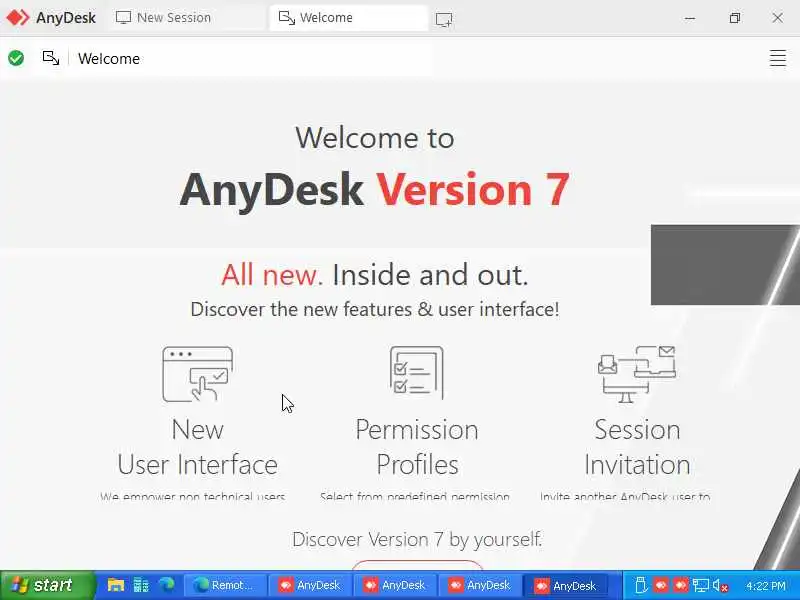Click the highlighted active AnyDesk taskbar button

[566, 585]
